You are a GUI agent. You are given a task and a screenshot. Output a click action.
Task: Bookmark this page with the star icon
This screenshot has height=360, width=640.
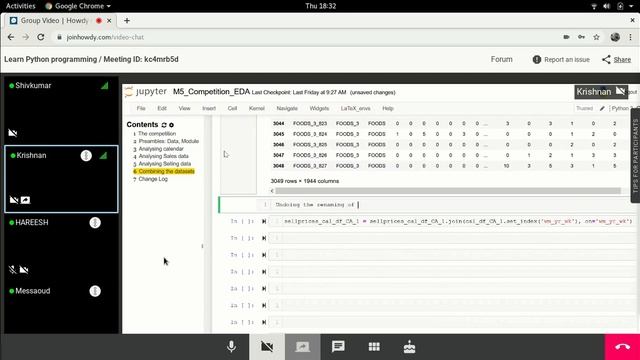[x=596, y=37]
